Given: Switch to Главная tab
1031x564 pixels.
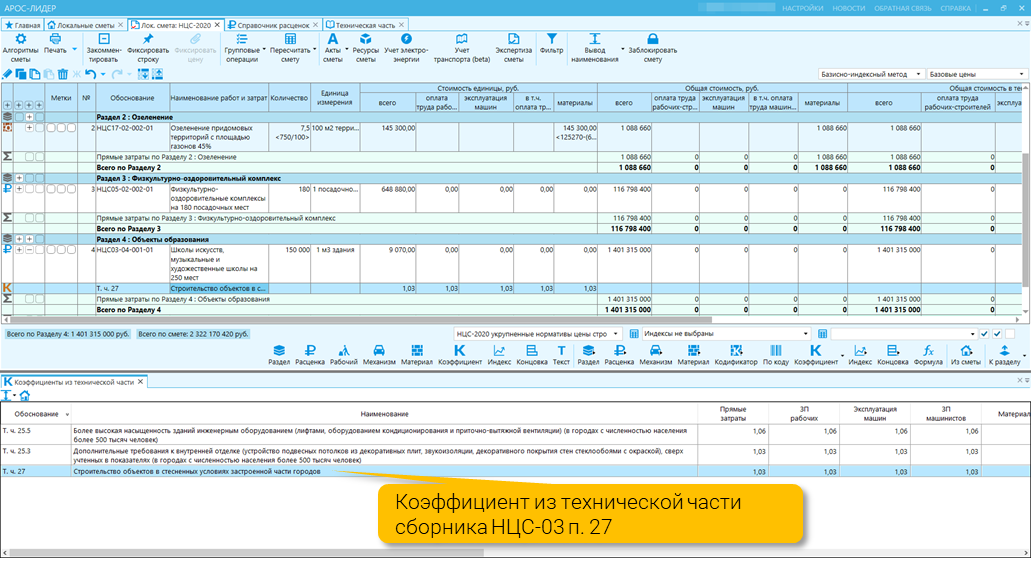Looking at the screenshot, I should [22, 25].
